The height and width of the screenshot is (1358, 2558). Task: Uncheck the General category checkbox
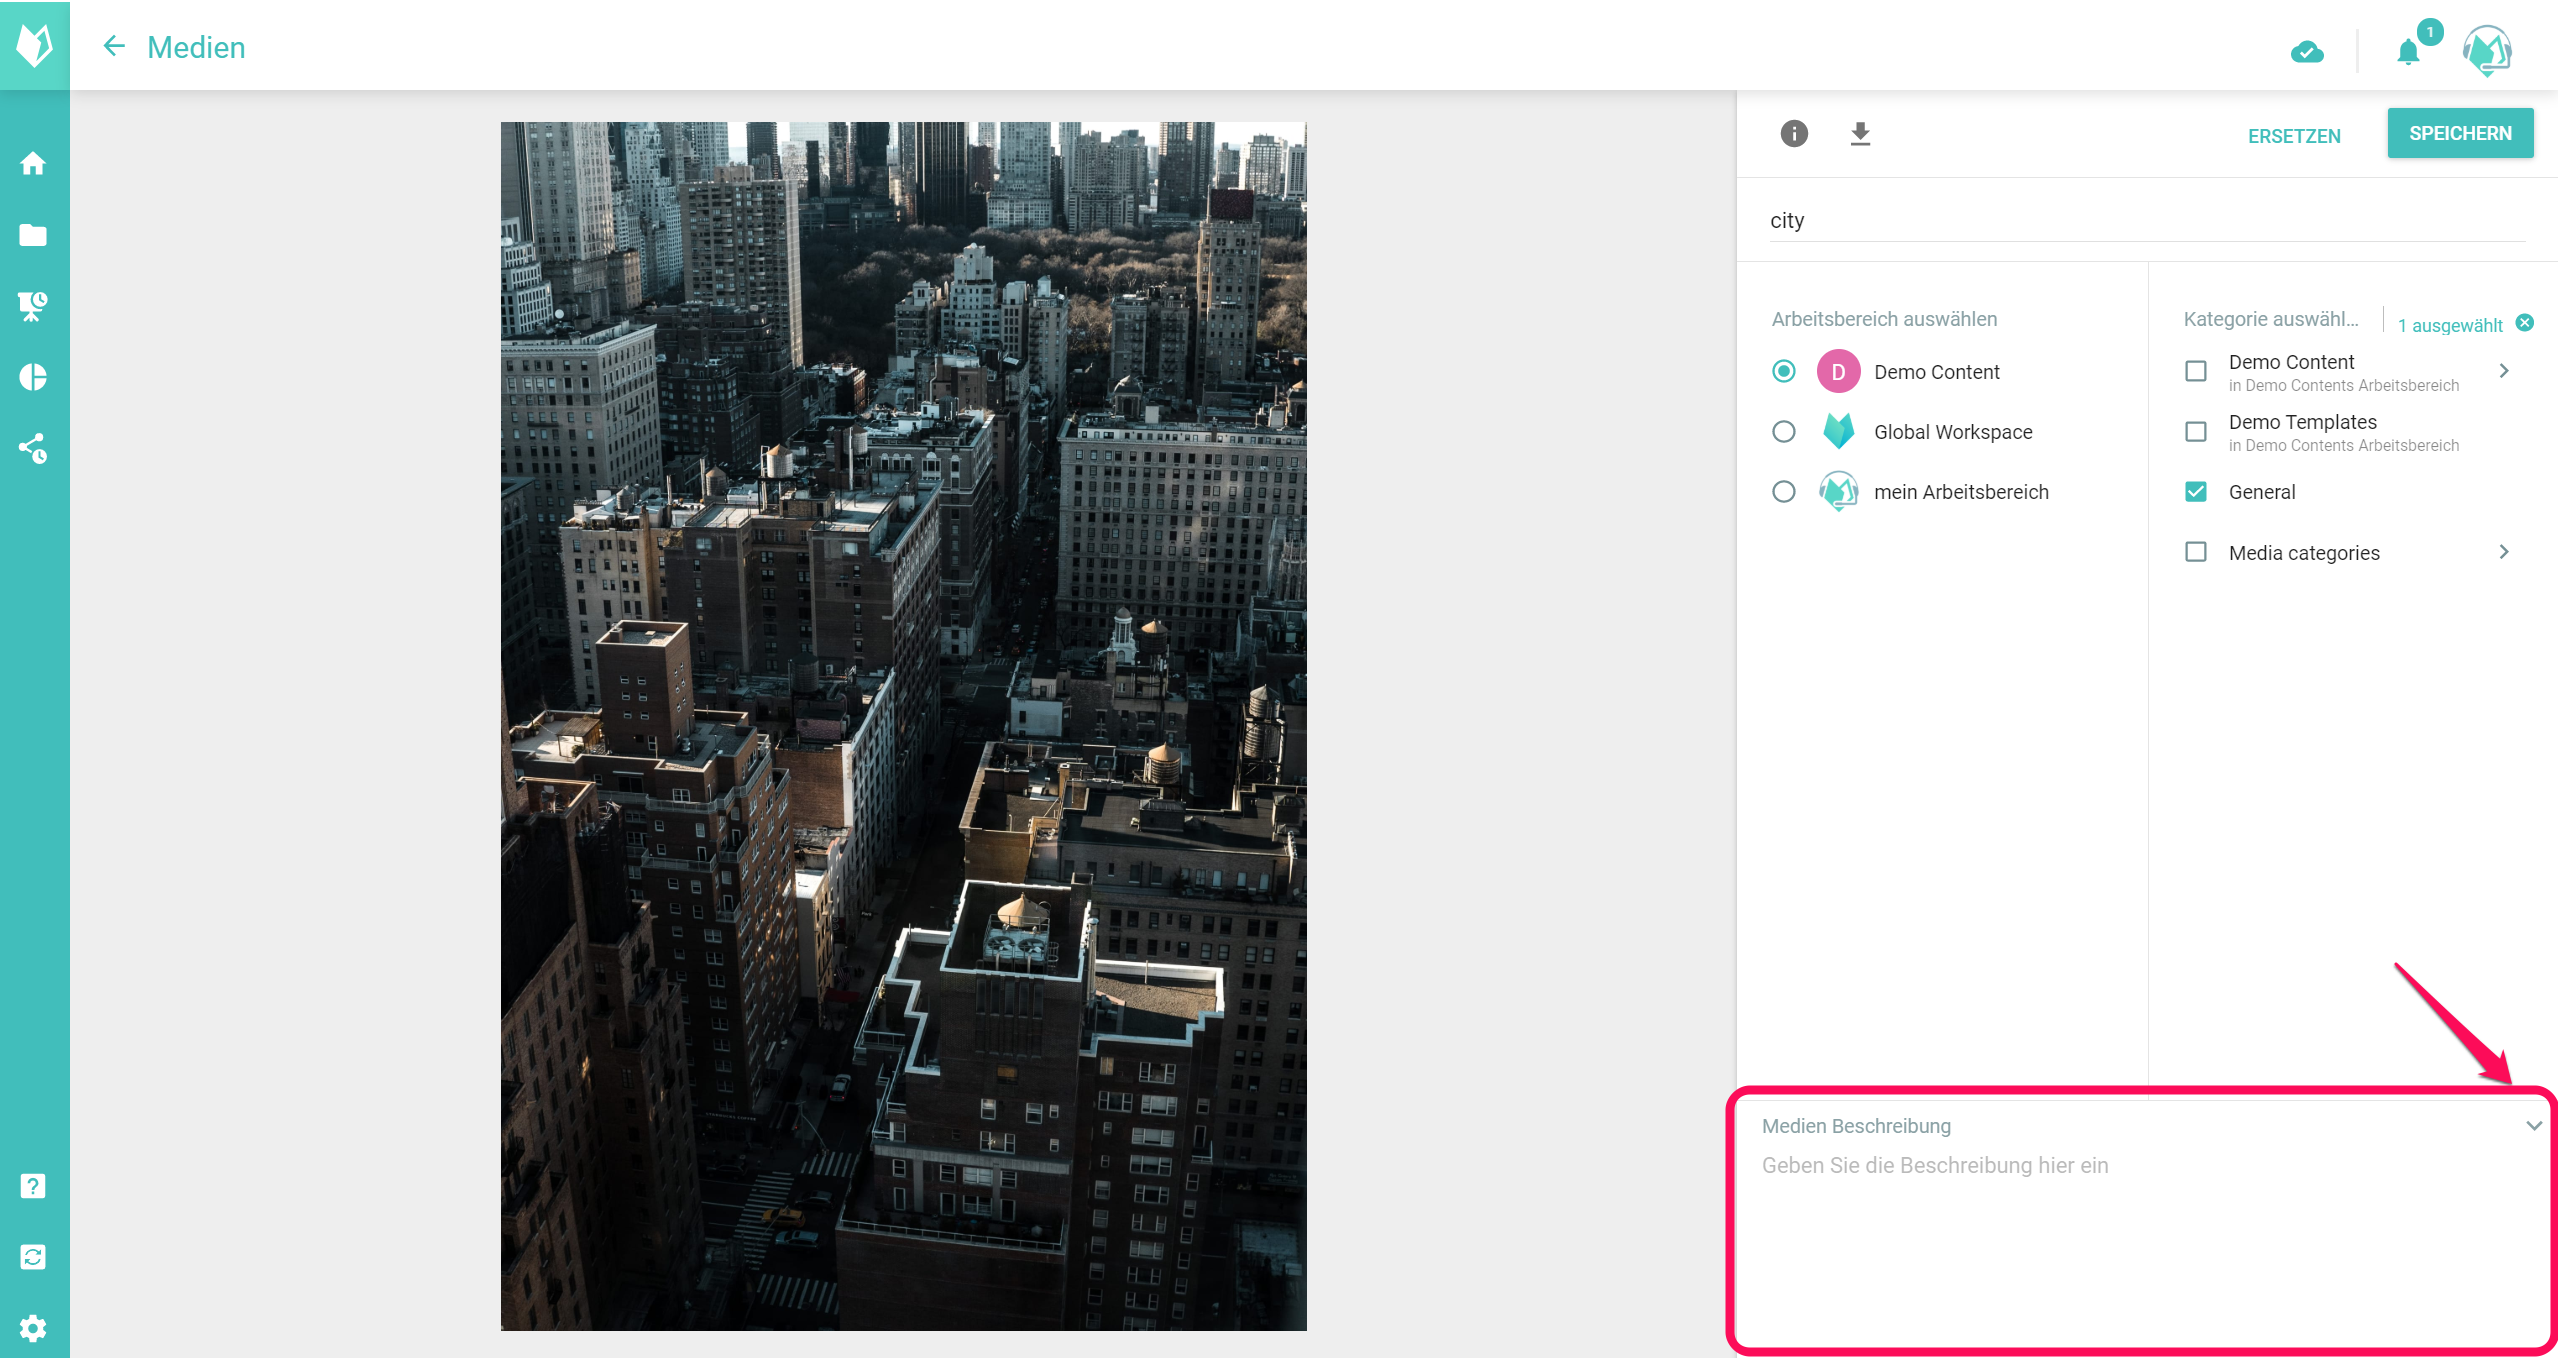click(2196, 492)
